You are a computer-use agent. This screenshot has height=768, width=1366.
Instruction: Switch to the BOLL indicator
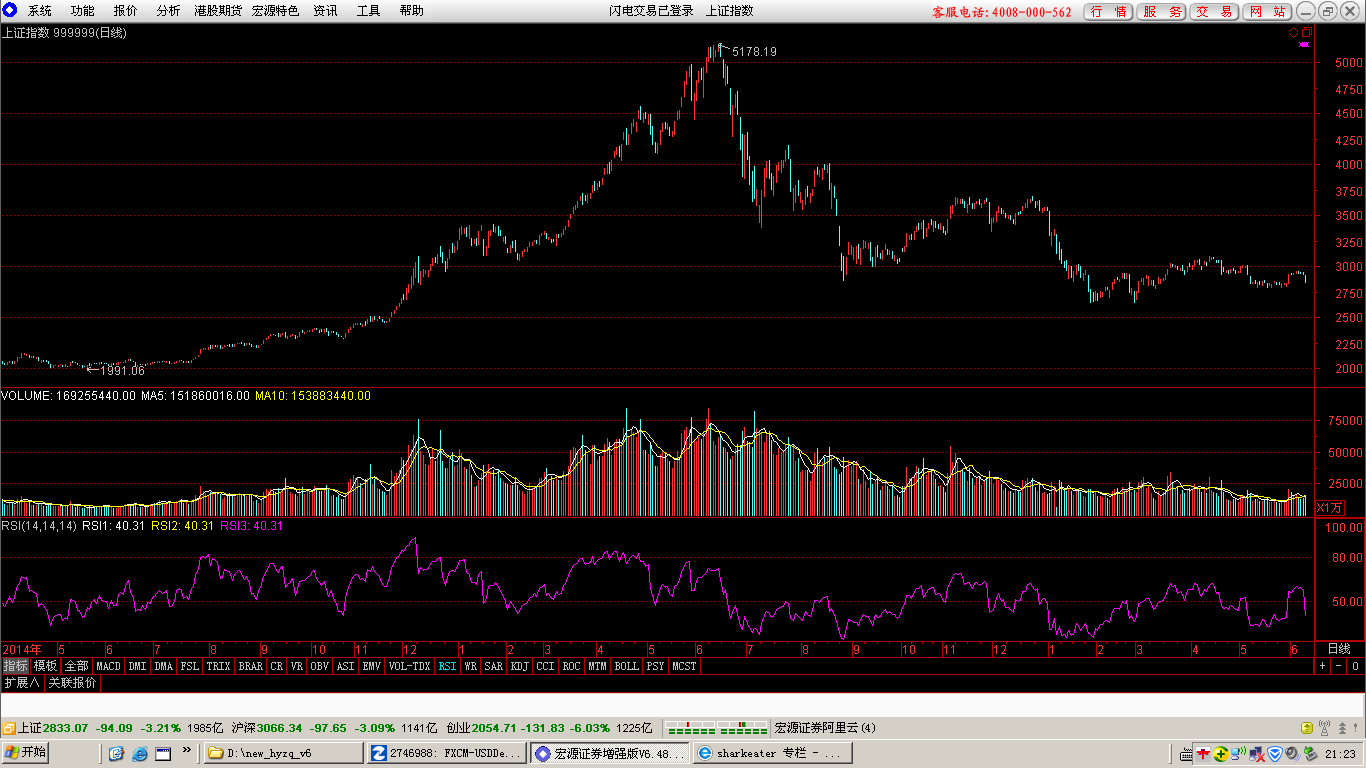[x=626, y=665]
